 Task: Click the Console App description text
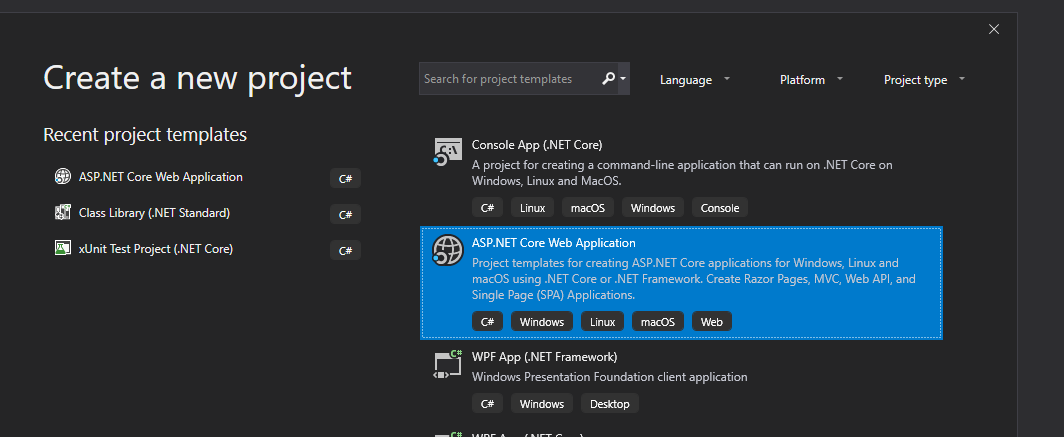(682, 173)
